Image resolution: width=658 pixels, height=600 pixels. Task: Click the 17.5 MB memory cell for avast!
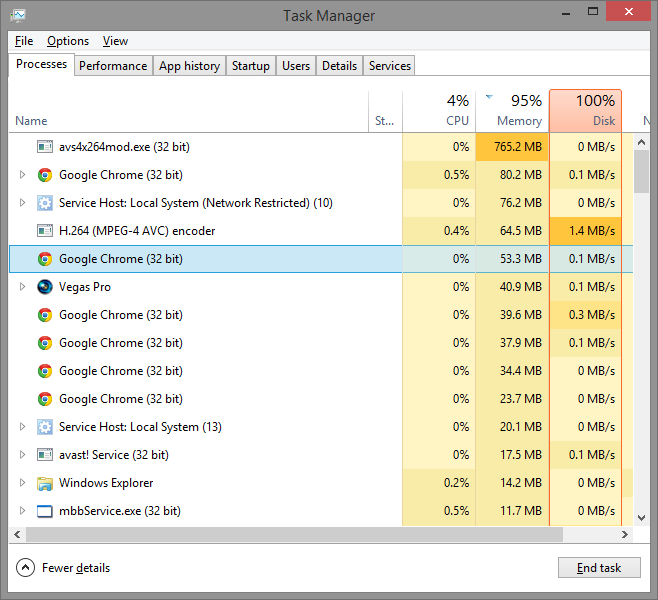coord(512,455)
